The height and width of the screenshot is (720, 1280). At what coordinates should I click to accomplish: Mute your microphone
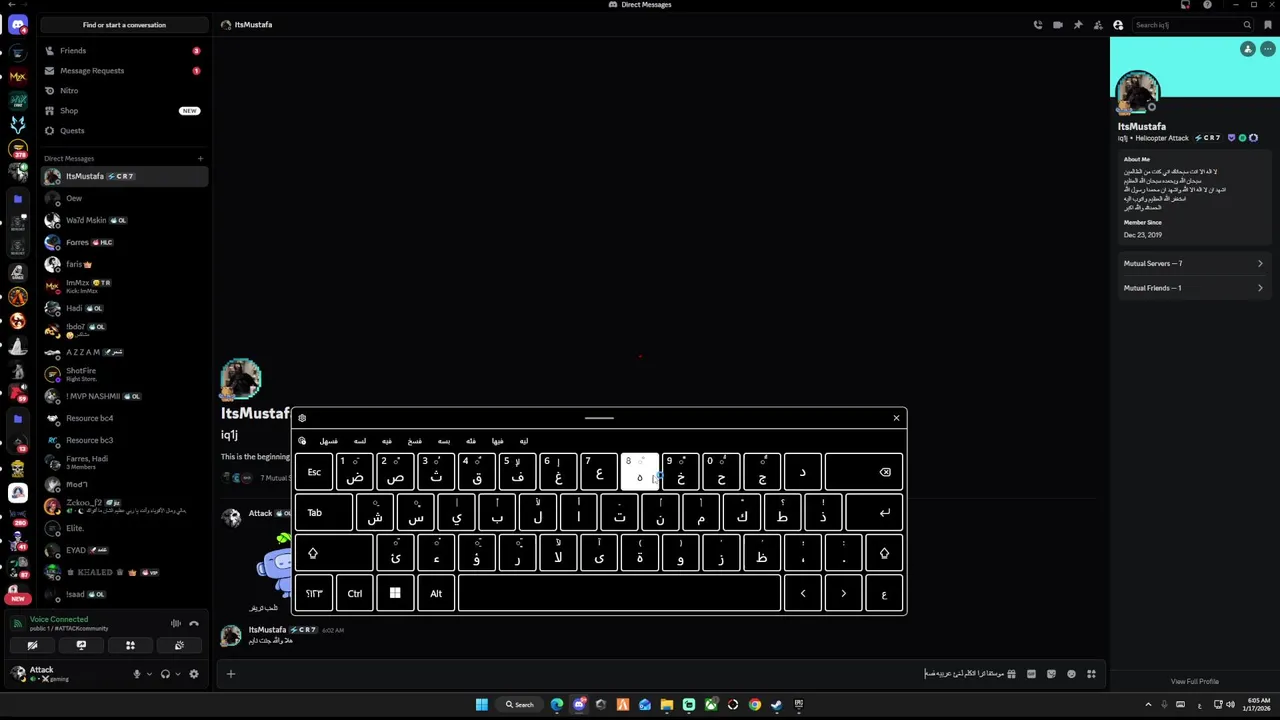(x=137, y=674)
